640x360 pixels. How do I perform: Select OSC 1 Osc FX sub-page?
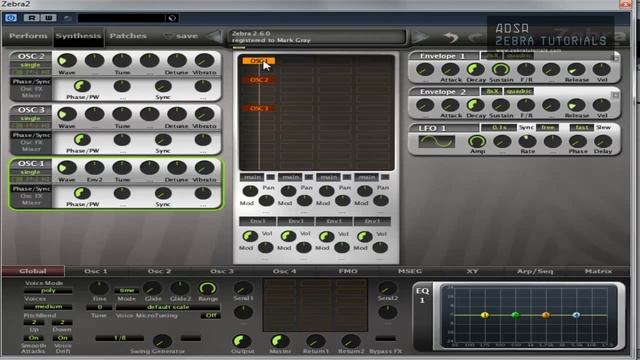pos(31,196)
